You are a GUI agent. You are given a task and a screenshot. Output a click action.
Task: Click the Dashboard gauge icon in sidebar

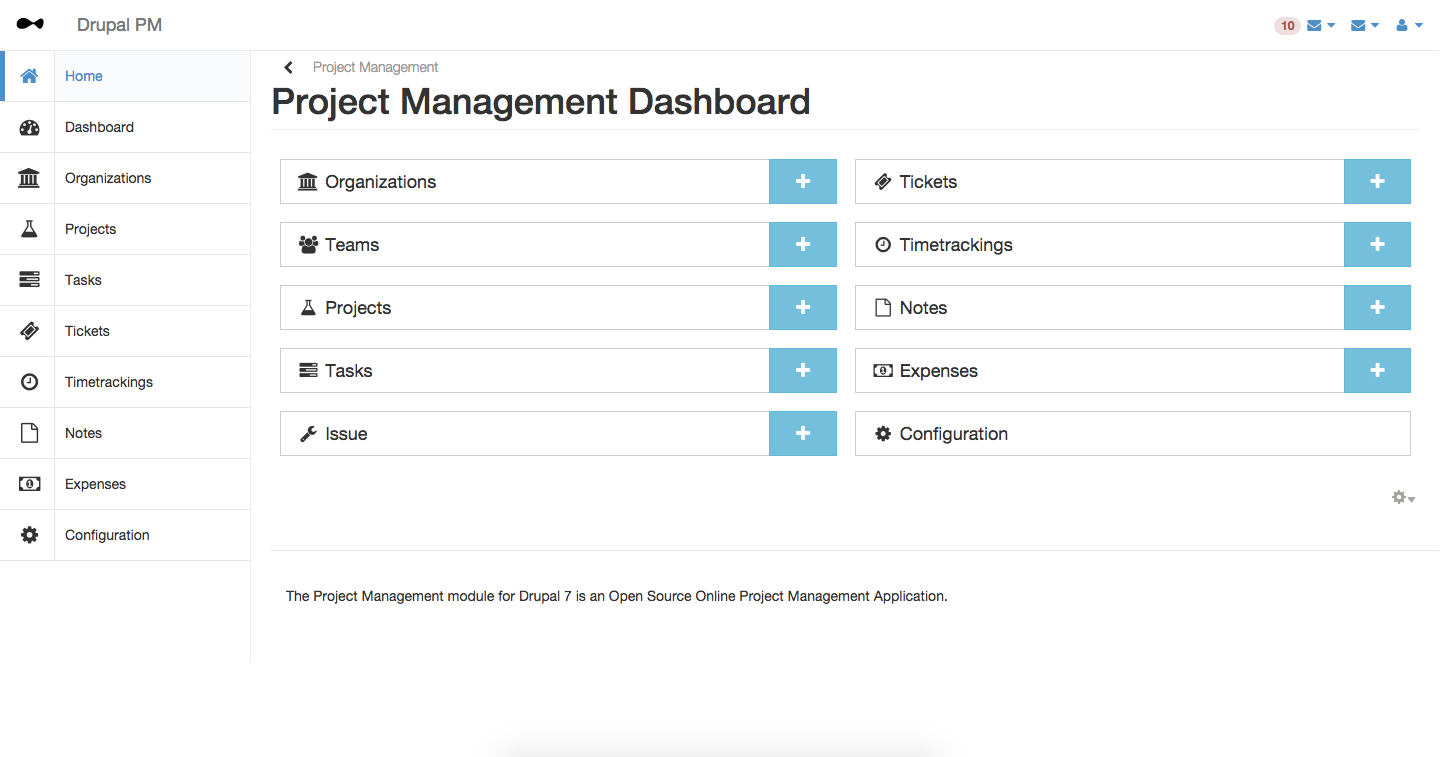29,127
